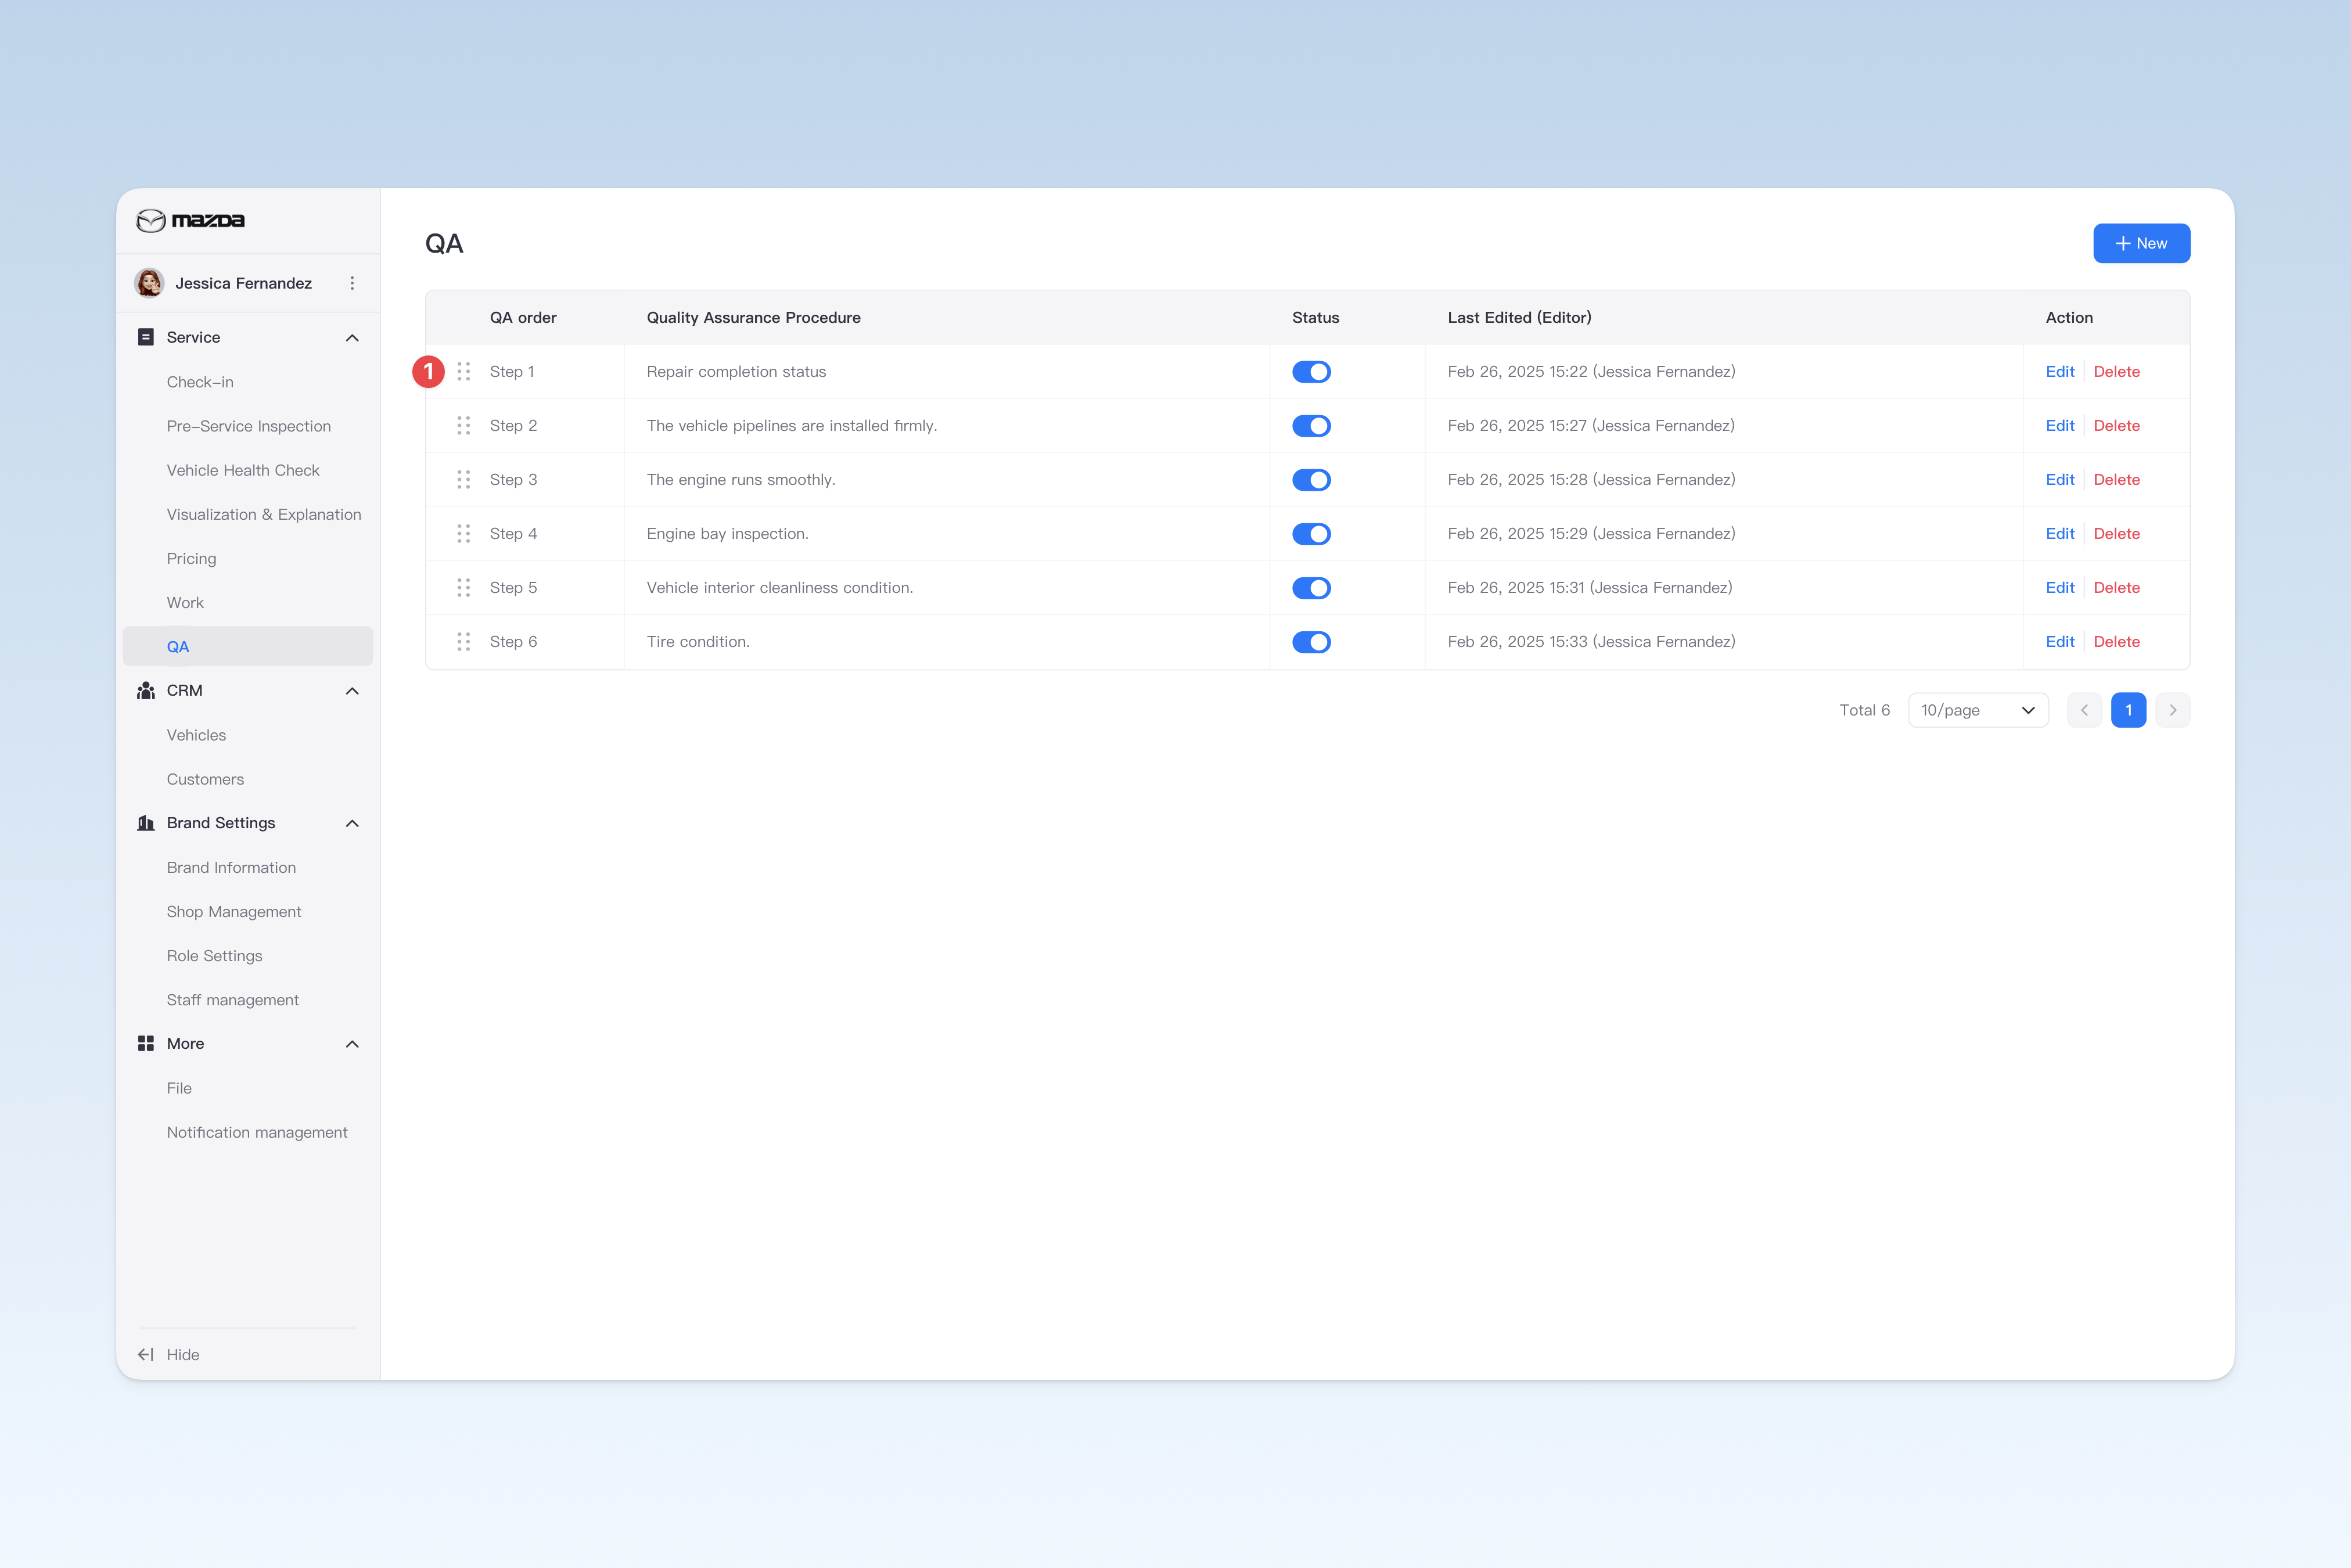This screenshot has height=1568, width=2351.
Task: Go to previous page arrow
Action: tap(2084, 710)
